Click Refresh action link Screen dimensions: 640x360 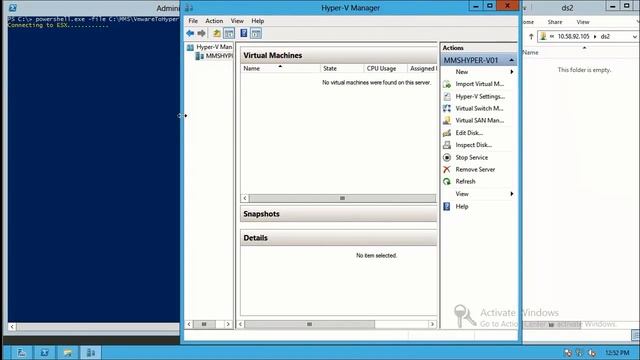pyautogui.click(x=465, y=182)
